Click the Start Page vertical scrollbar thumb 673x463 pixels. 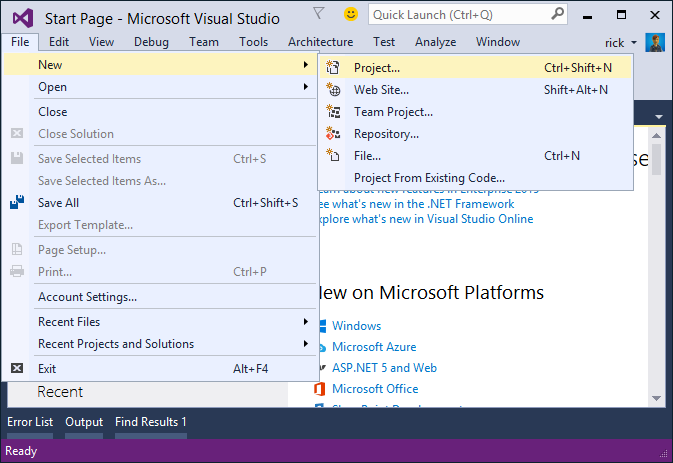coord(656,159)
